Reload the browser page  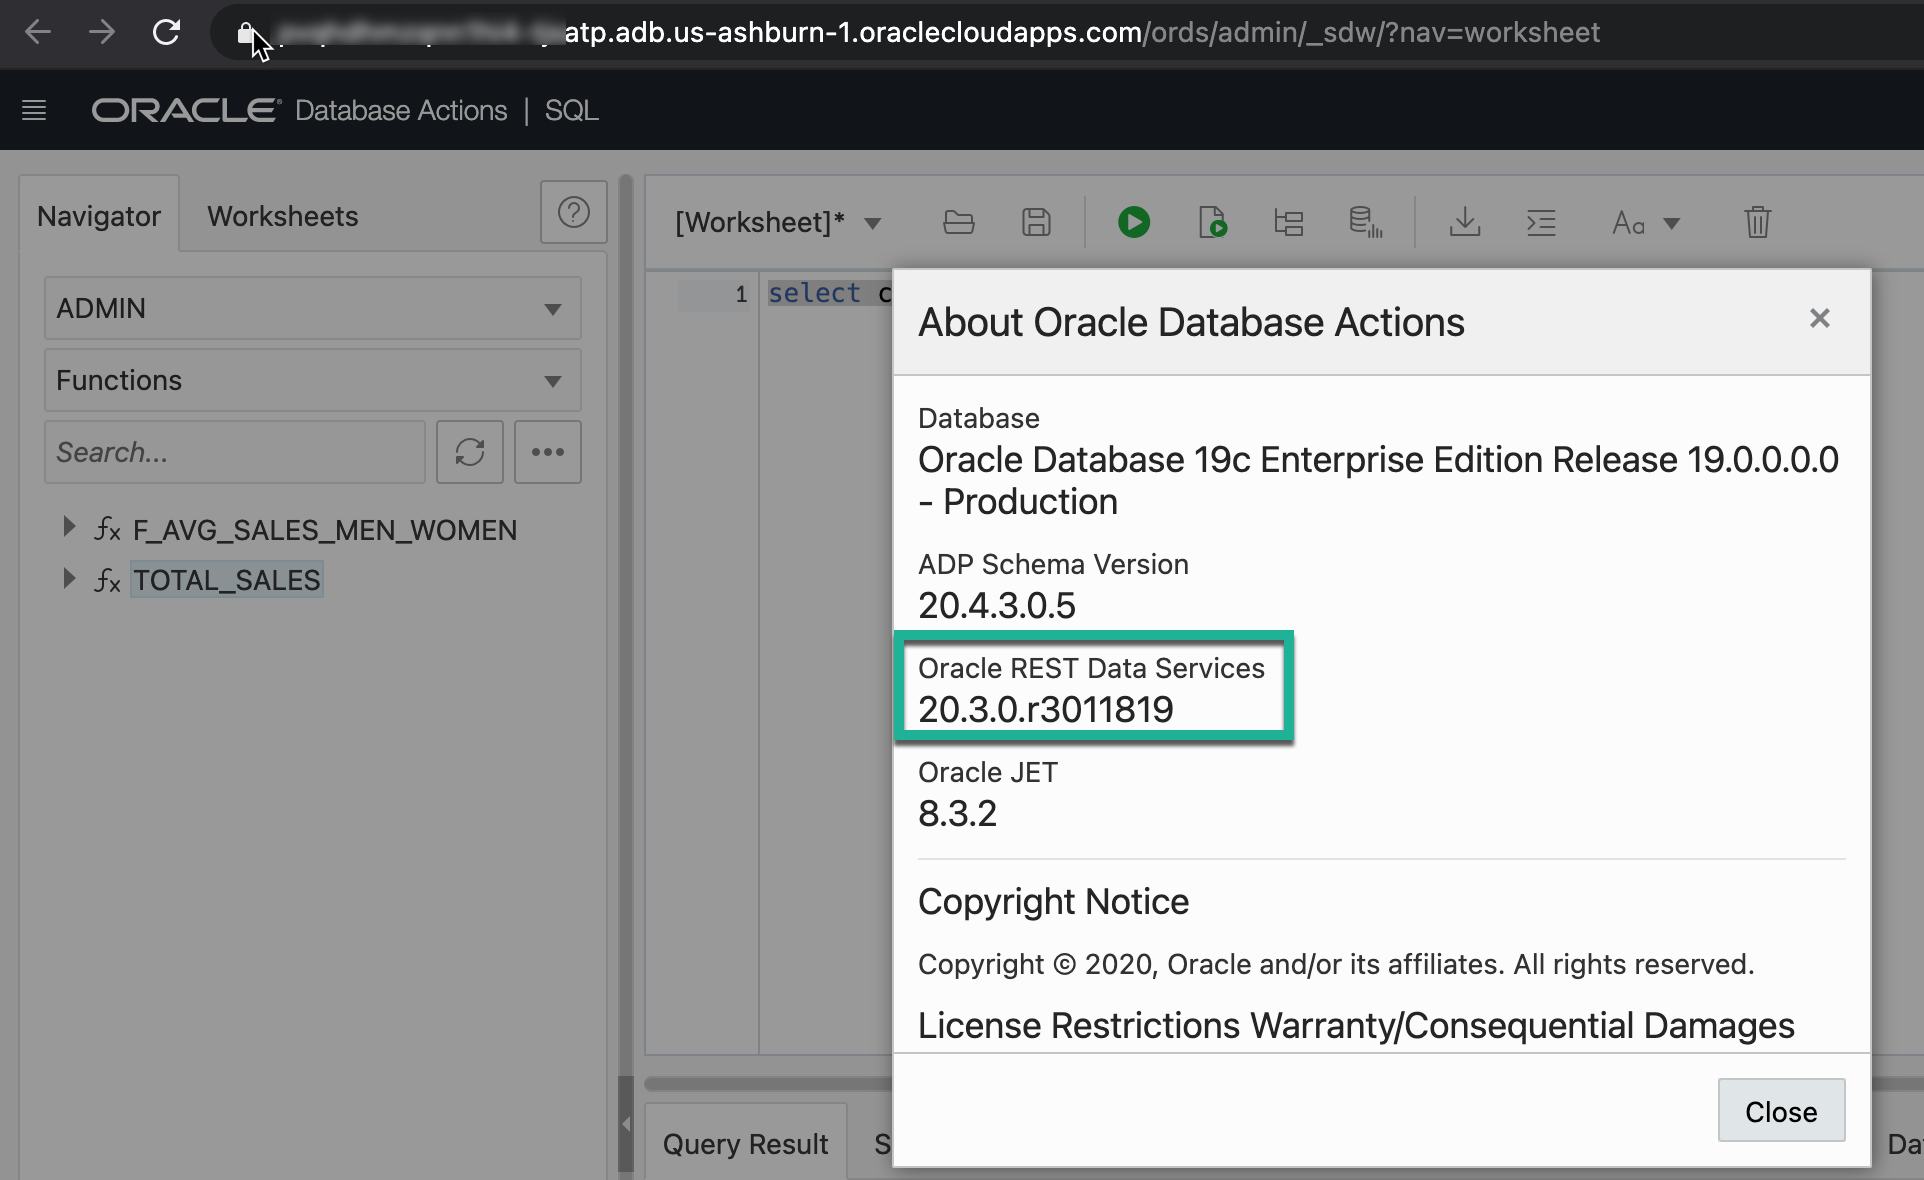(166, 32)
